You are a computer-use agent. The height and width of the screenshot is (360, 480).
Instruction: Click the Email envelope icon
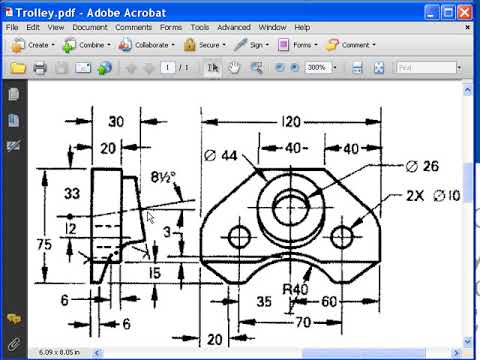point(83,68)
